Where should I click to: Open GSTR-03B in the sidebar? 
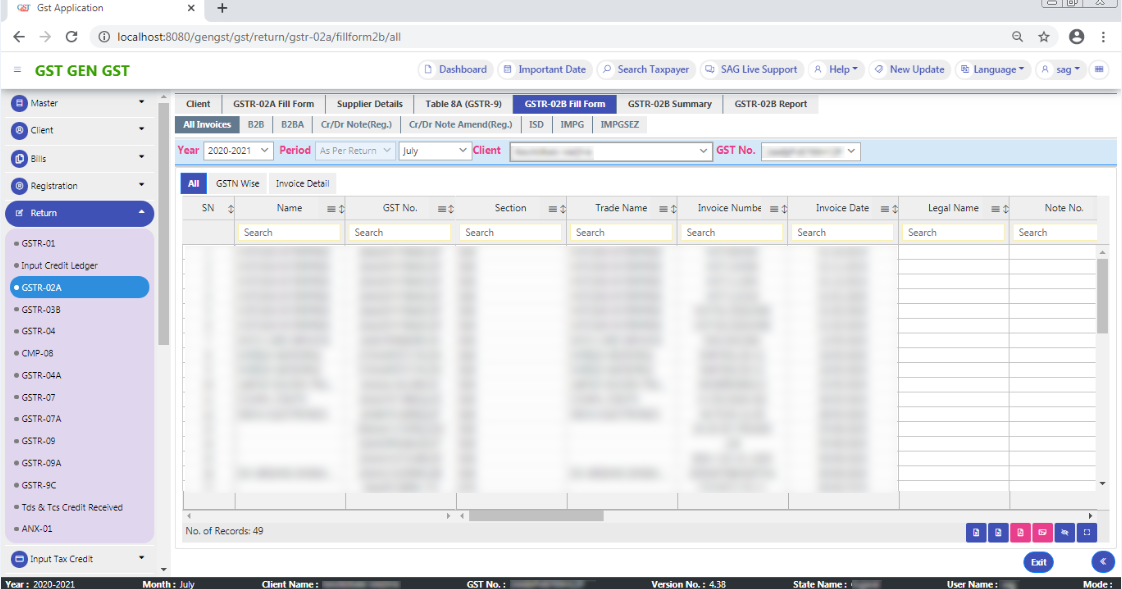[41, 310]
